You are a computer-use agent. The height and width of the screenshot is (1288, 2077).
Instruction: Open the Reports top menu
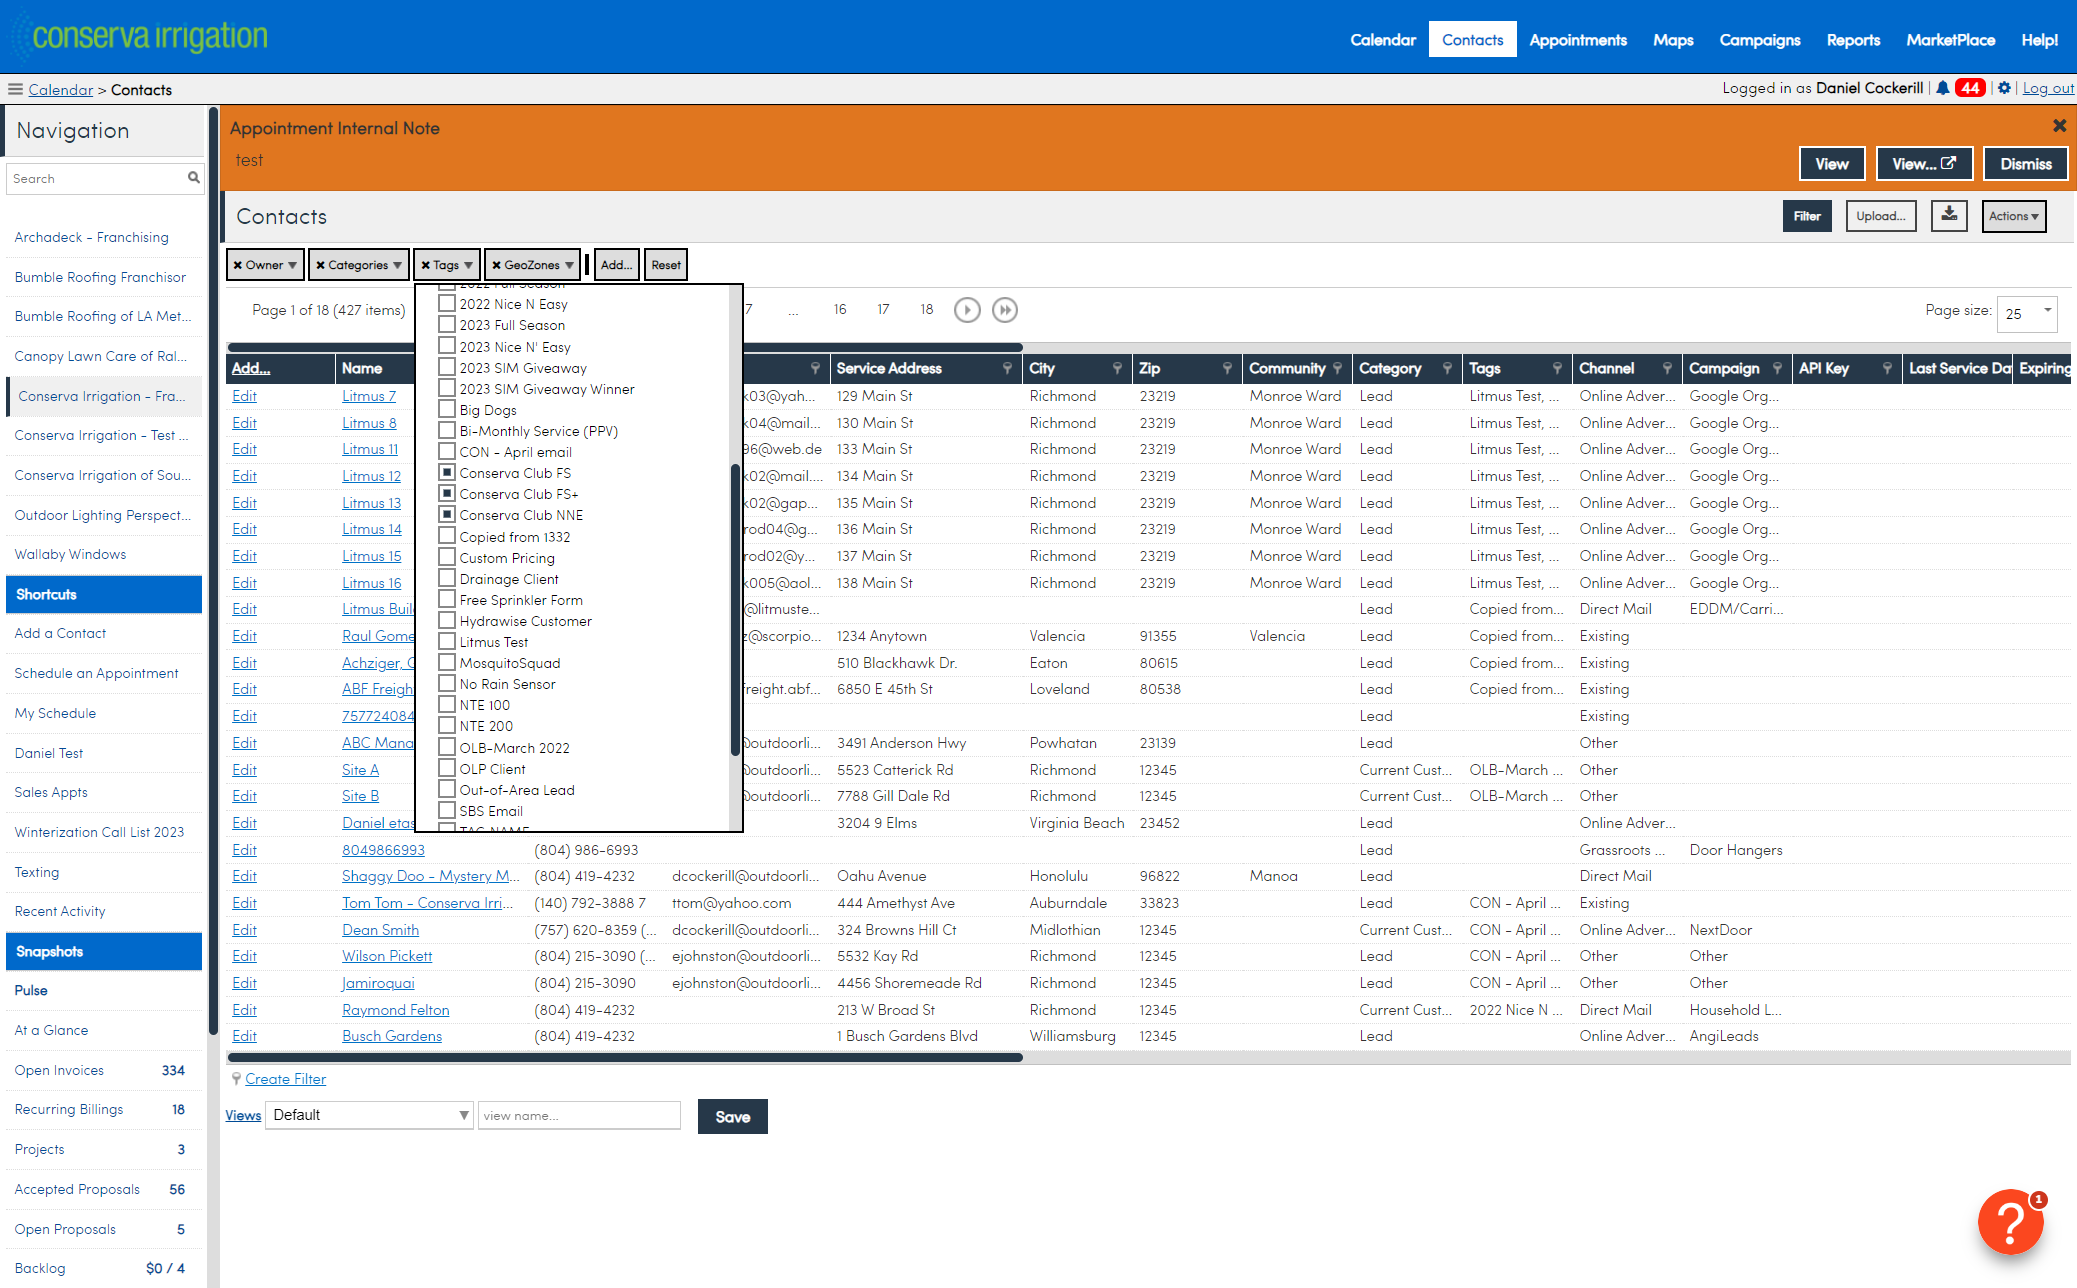pos(1853,39)
